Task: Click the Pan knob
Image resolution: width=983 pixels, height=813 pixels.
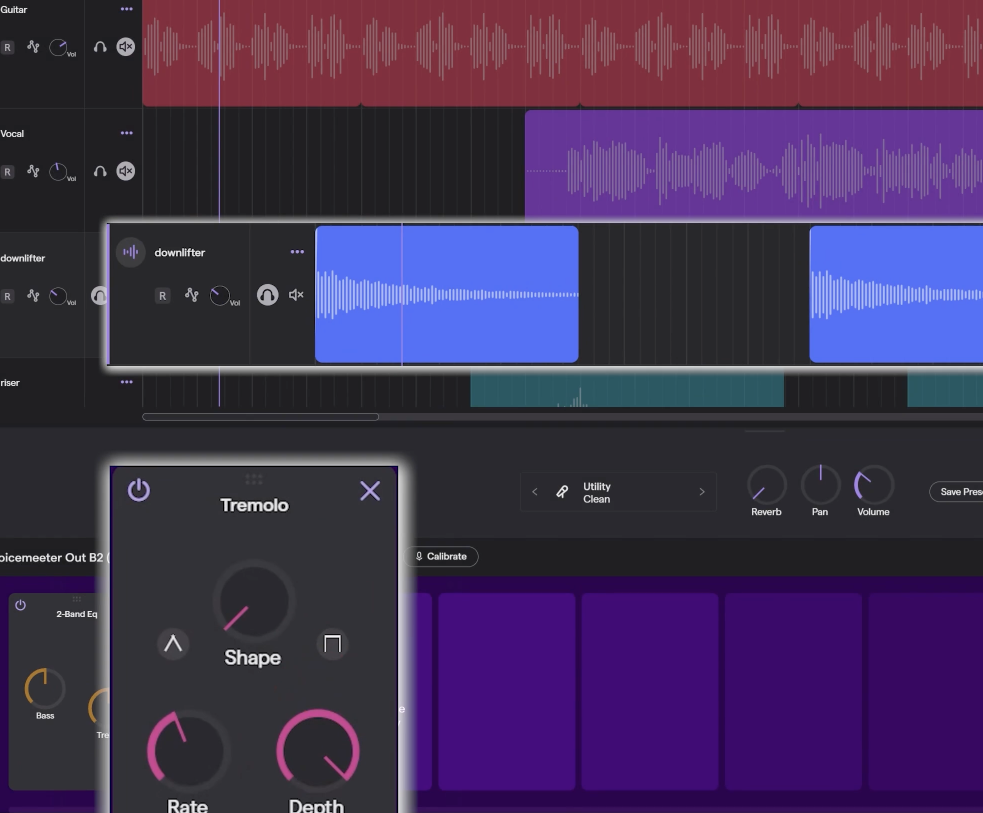Action: 820,485
